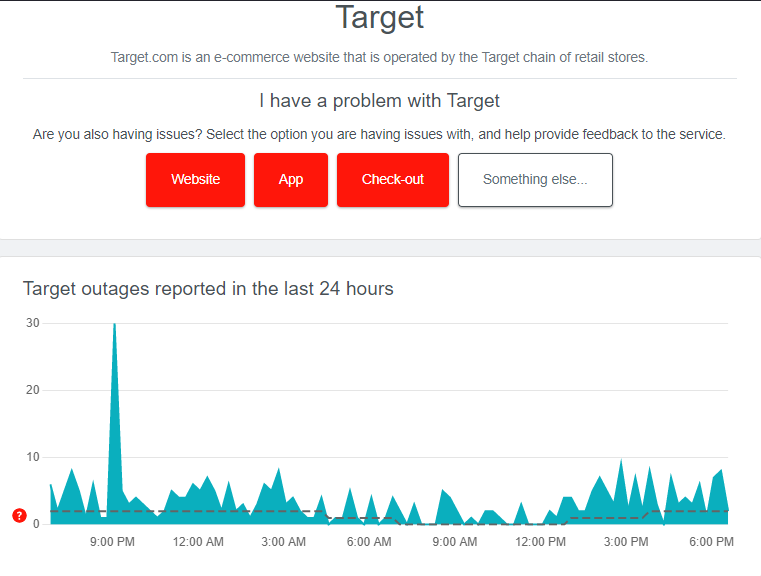Viewport: 761px width, 576px height.
Task: Select the Check-out issue button
Action: [393, 180]
